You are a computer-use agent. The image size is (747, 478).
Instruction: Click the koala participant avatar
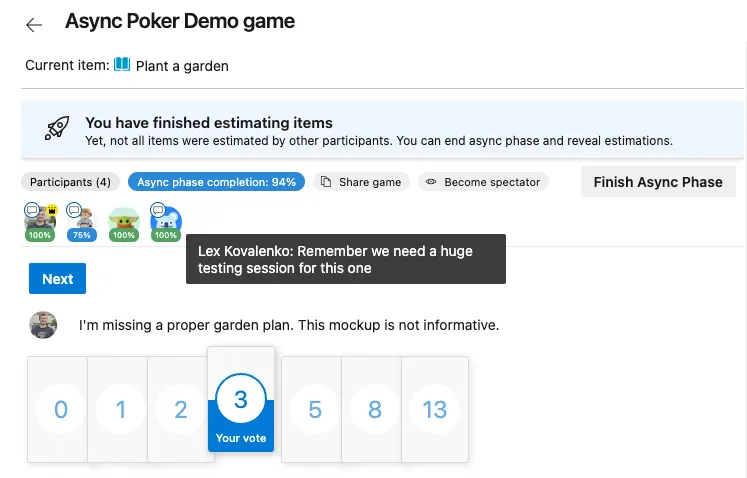(166, 222)
